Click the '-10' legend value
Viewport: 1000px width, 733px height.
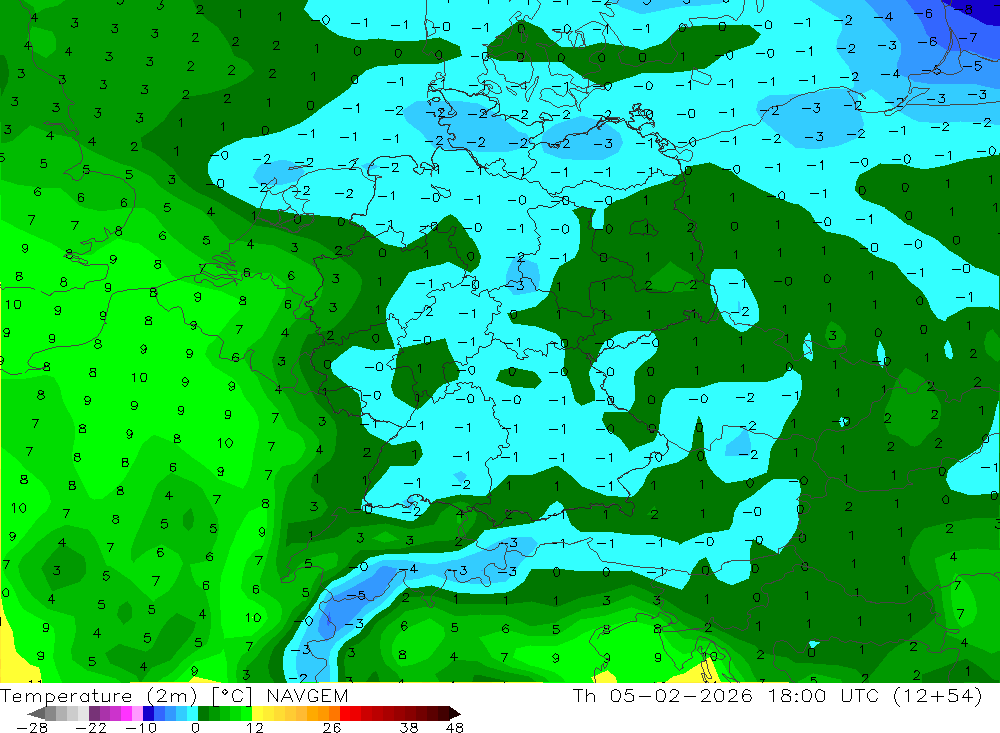point(141,728)
